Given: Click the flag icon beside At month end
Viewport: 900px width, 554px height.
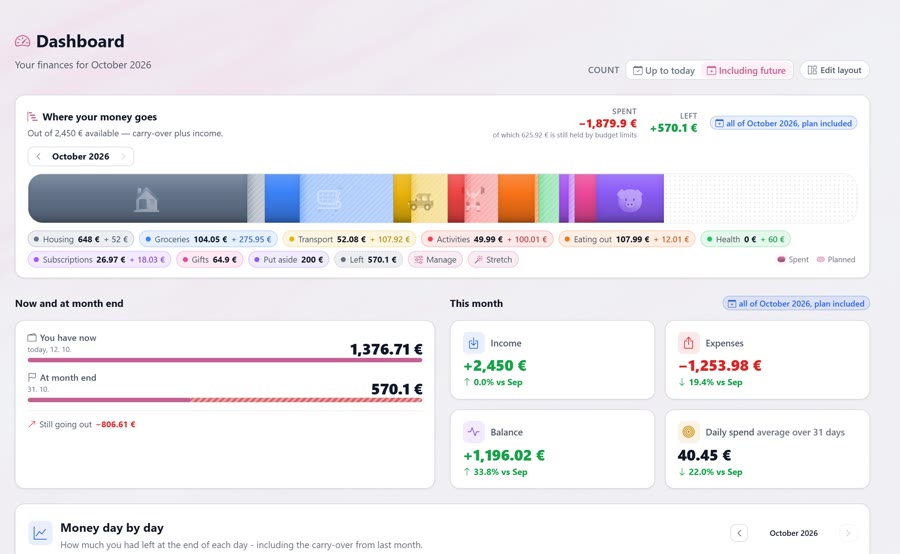Looking at the screenshot, I should point(32,377).
